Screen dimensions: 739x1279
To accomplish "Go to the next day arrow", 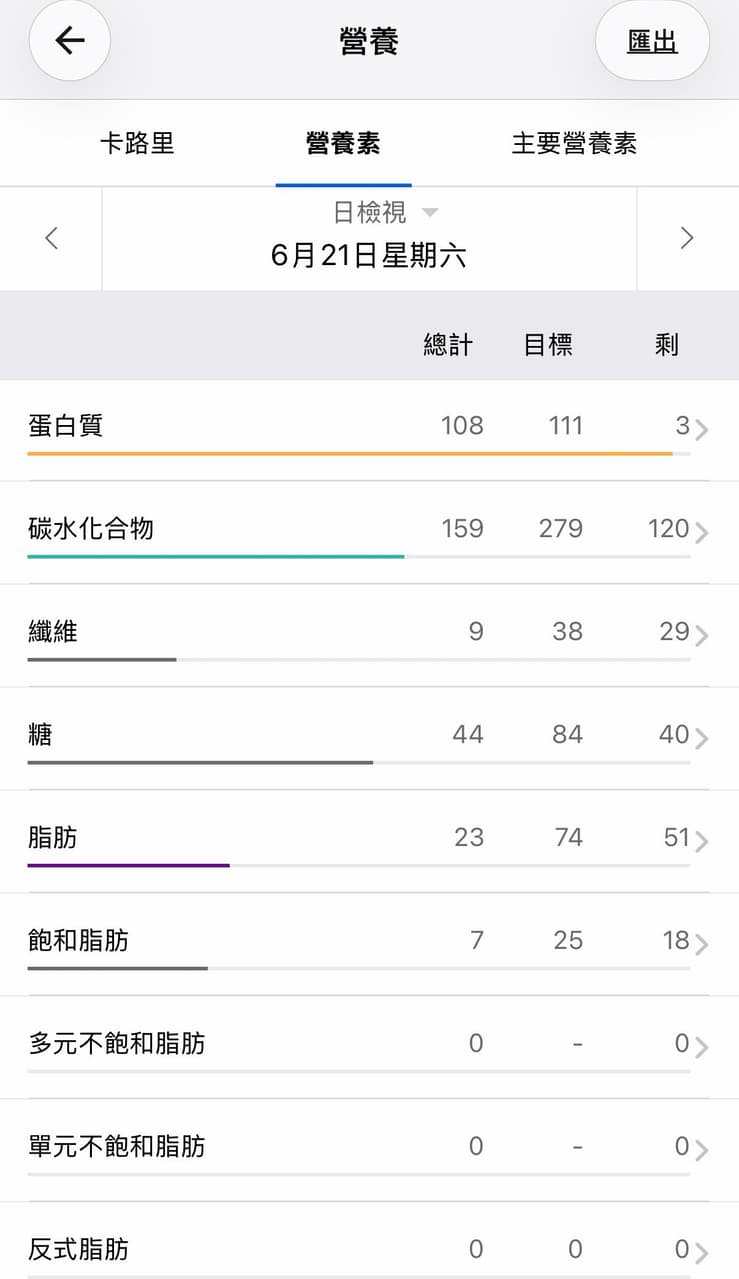I will click(687, 238).
